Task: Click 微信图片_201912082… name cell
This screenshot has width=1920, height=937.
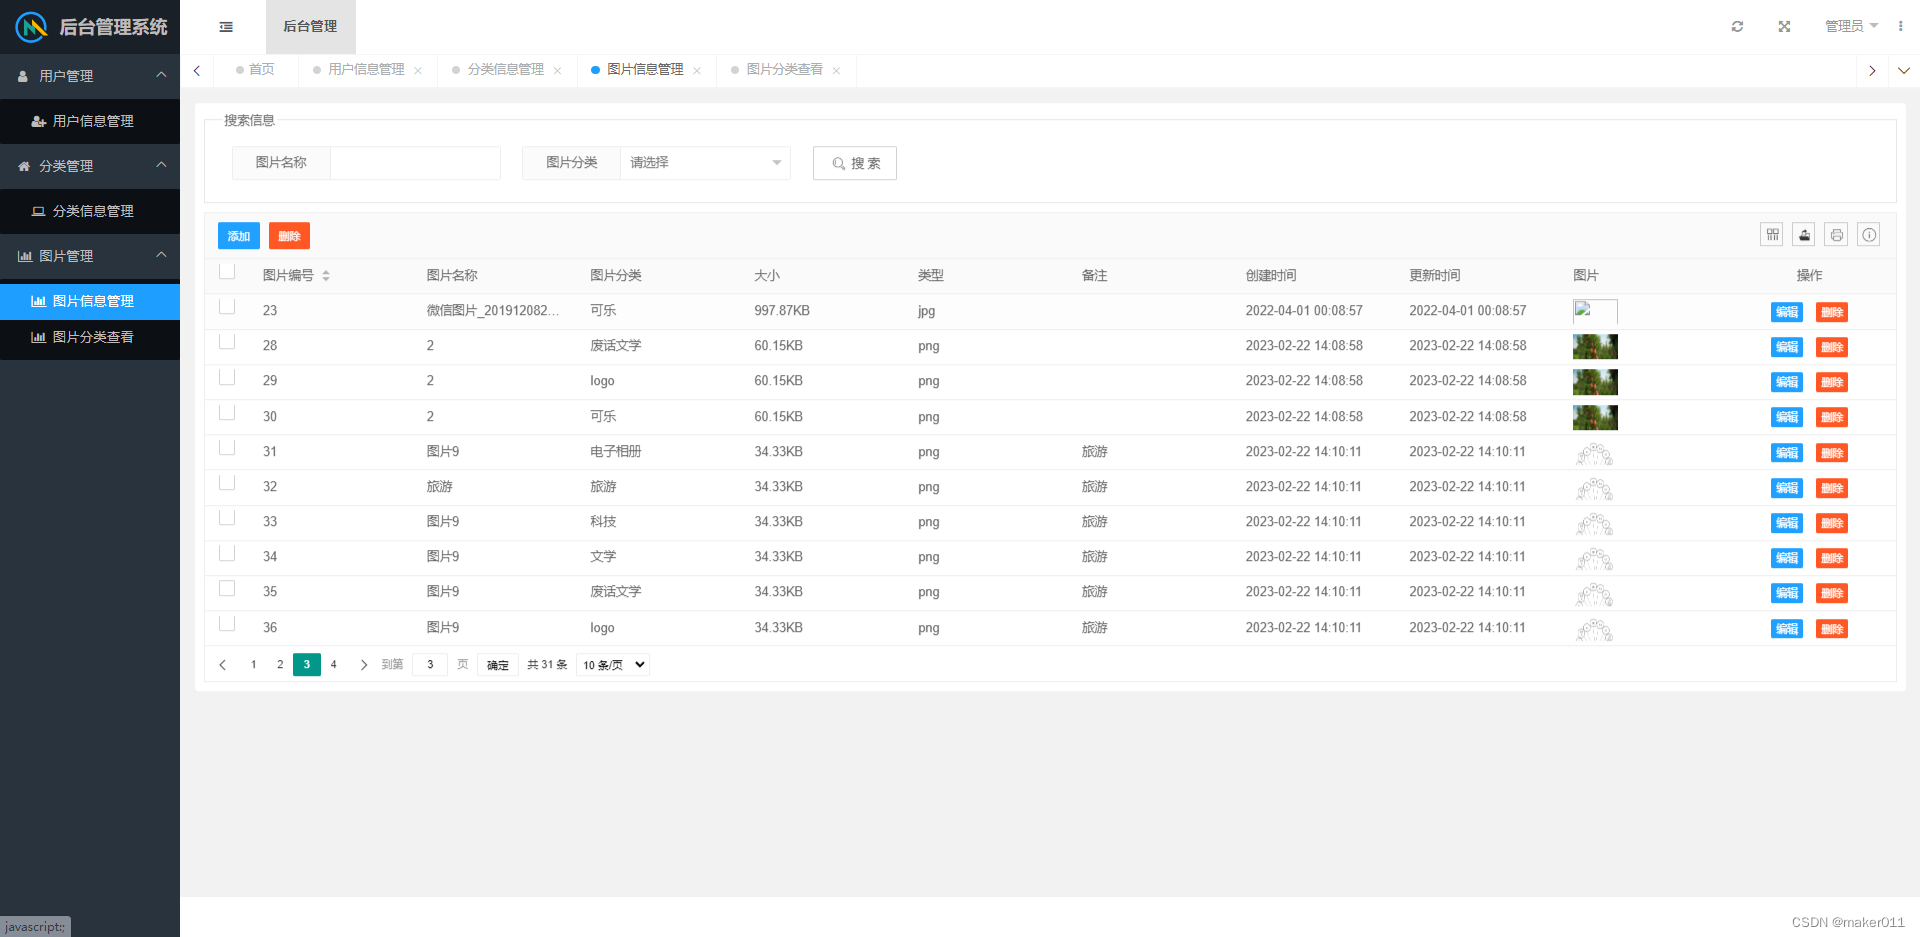Action: [493, 311]
